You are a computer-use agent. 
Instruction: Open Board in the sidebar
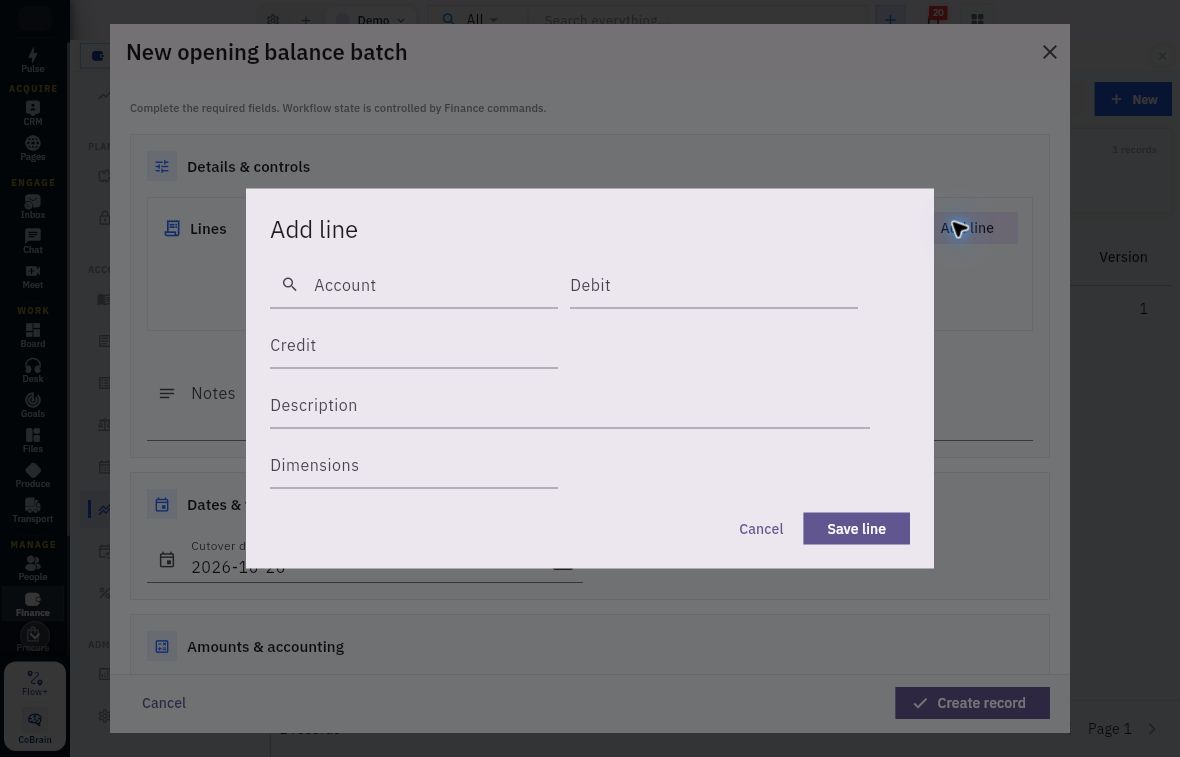pos(32,335)
